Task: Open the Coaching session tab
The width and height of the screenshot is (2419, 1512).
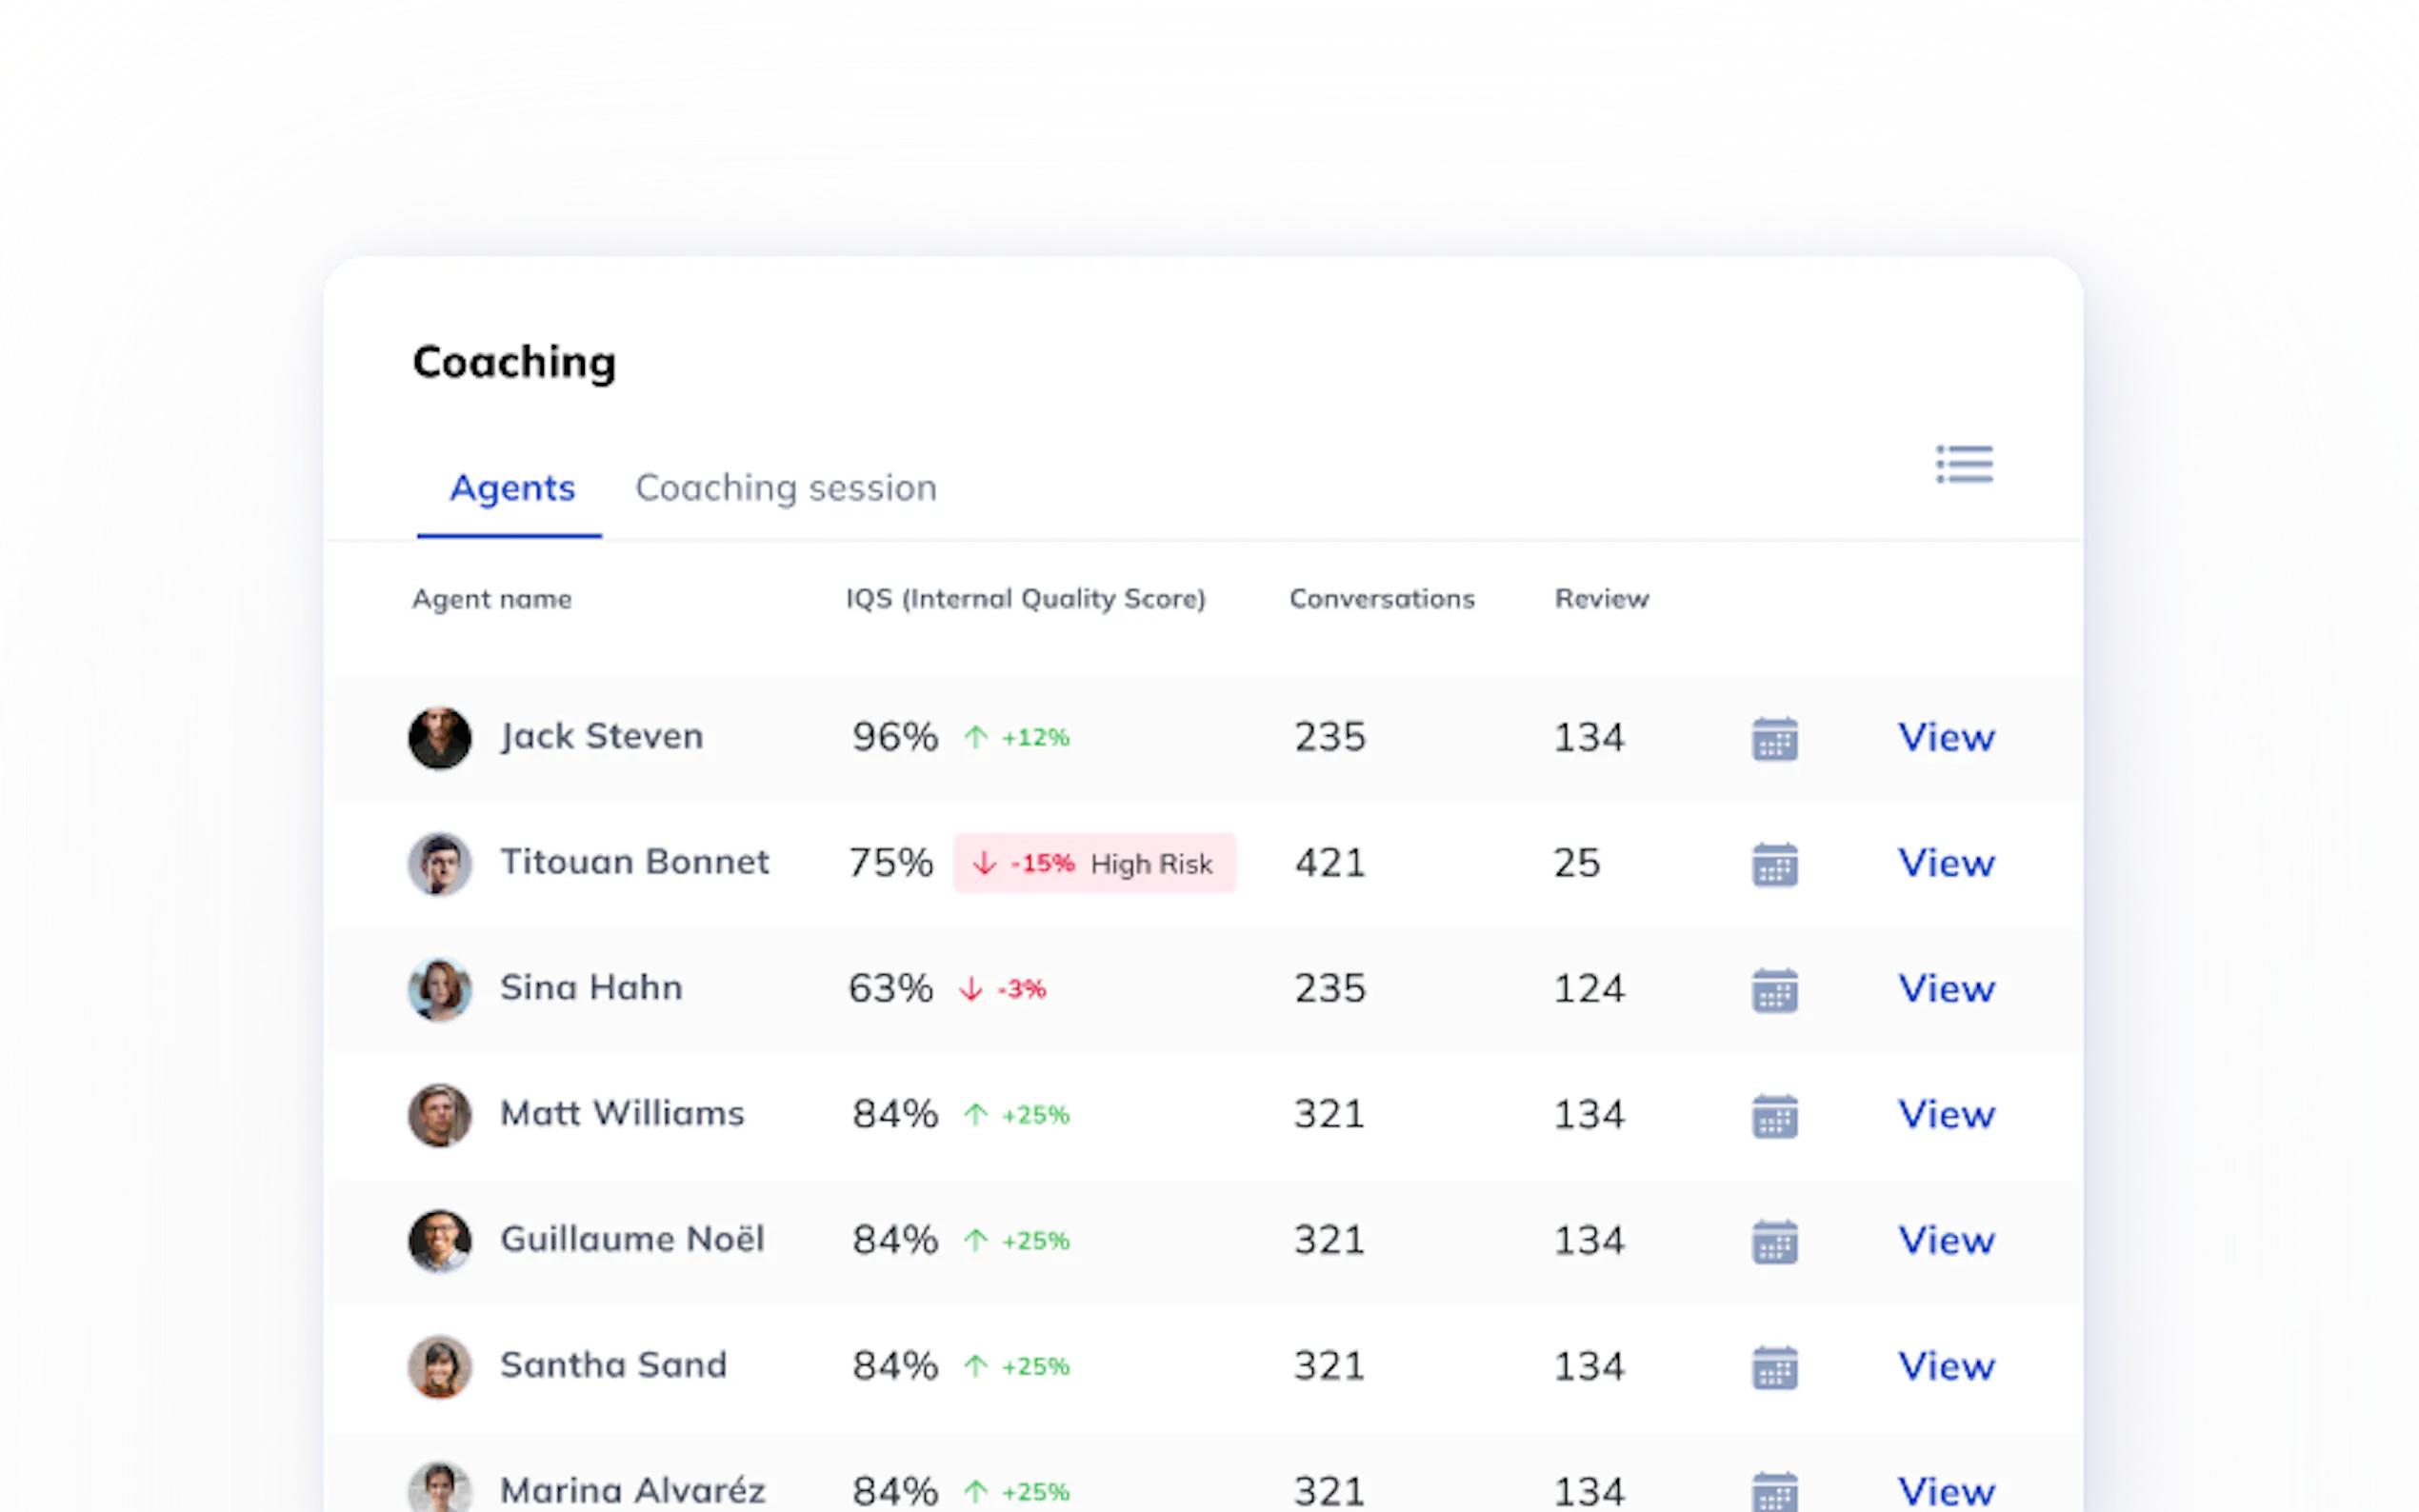Action: tap(786, 488)
